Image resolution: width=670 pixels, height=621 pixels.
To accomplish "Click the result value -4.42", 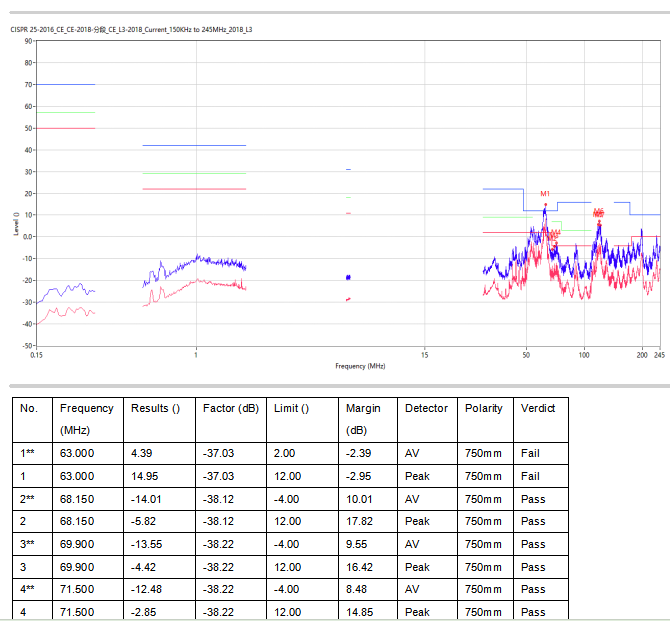I will tap(143, 567).
